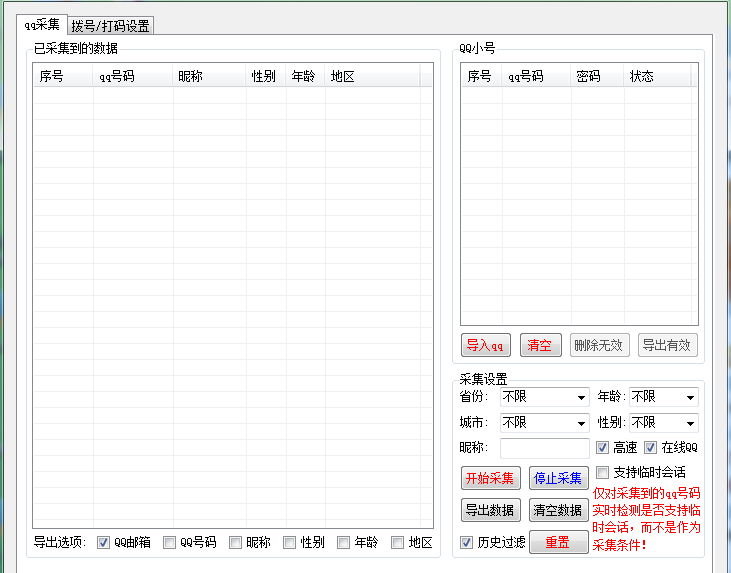This screenshot has height=573, width=731.
Task: Export data with 导出数据 button
Action: click(490, 510)
